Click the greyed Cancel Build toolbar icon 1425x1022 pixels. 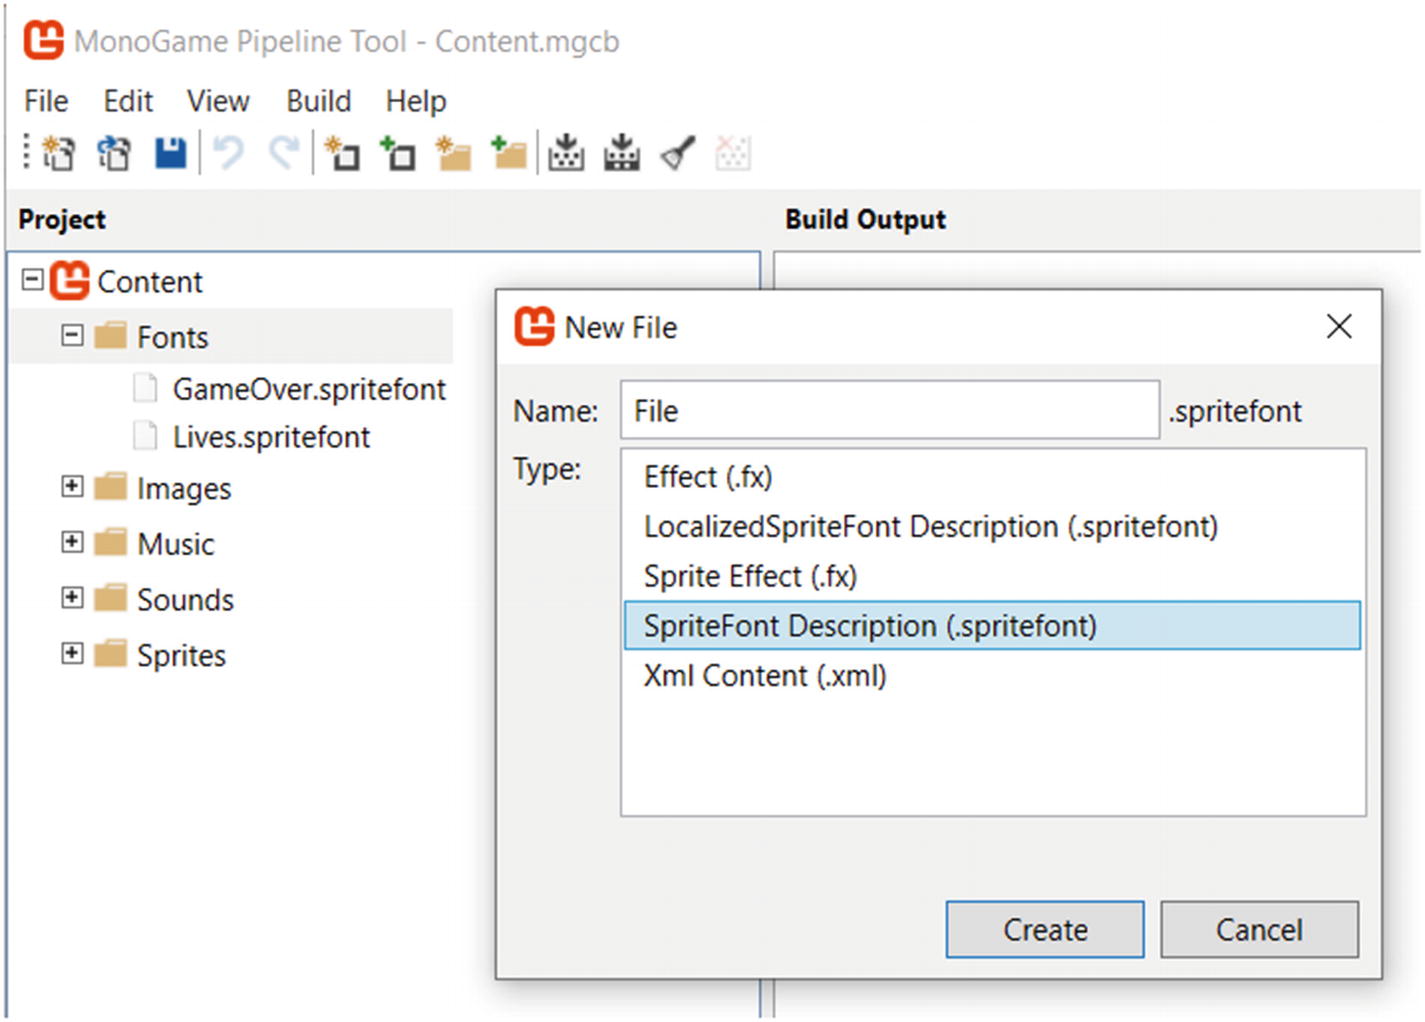(732, 153)
